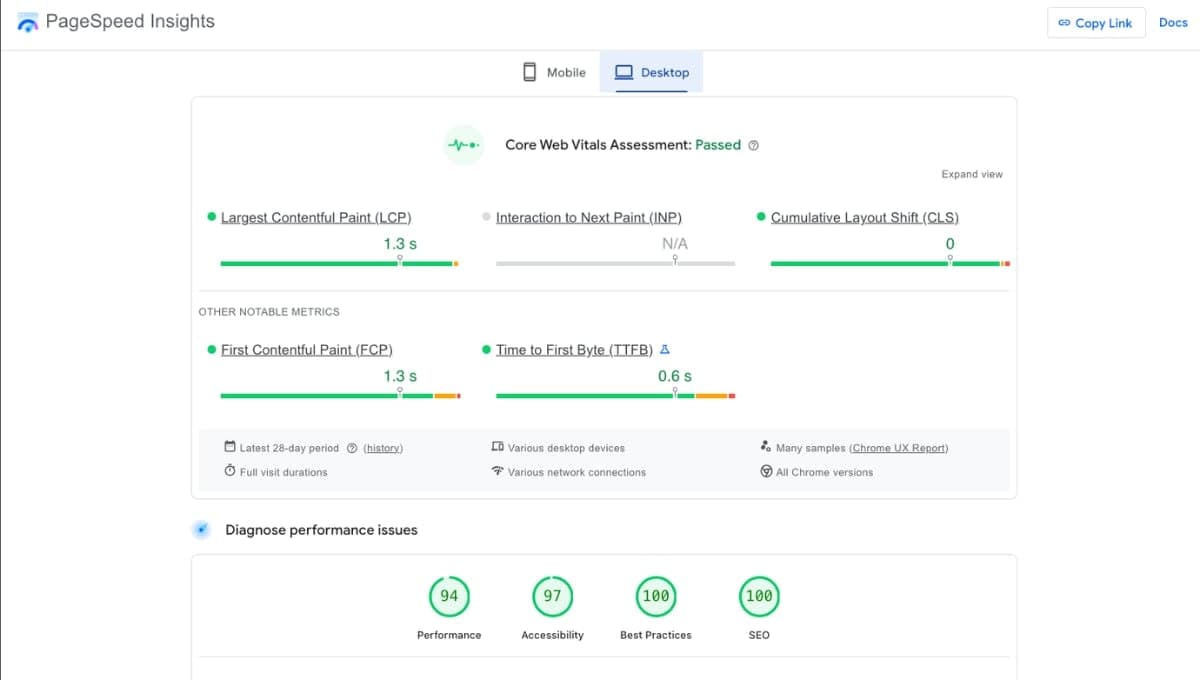Click the Diagnose performance issues heading
The width and height of the screenshot is (1200, 680).
point(321,530)
